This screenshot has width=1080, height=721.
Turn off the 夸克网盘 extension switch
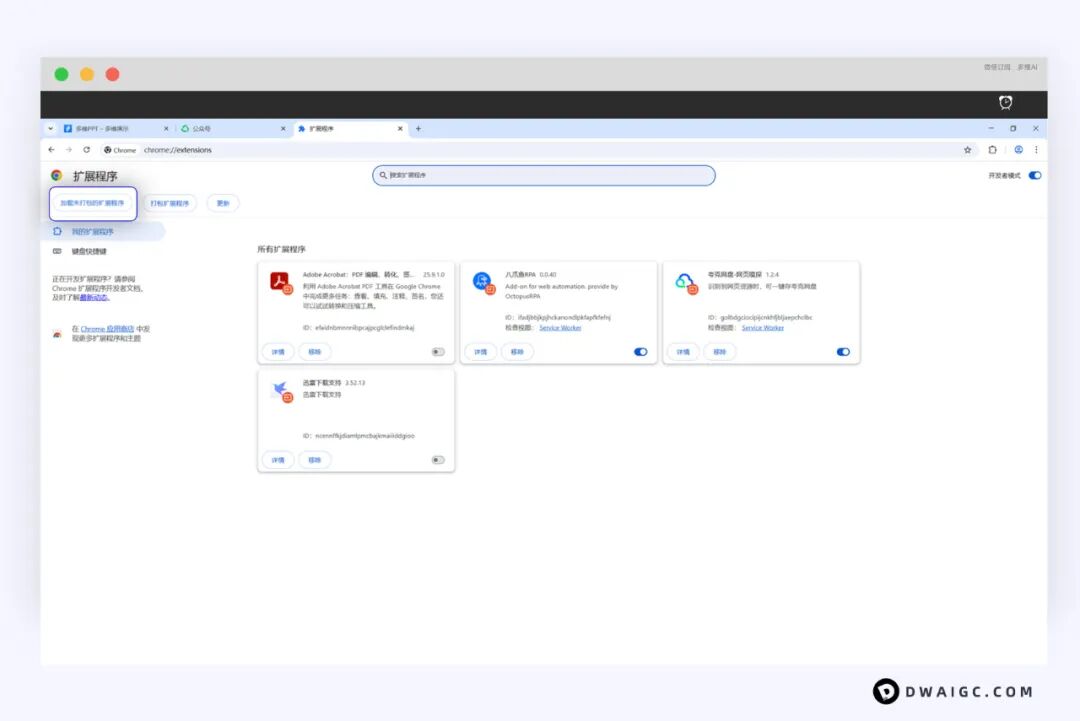(843, 352)
